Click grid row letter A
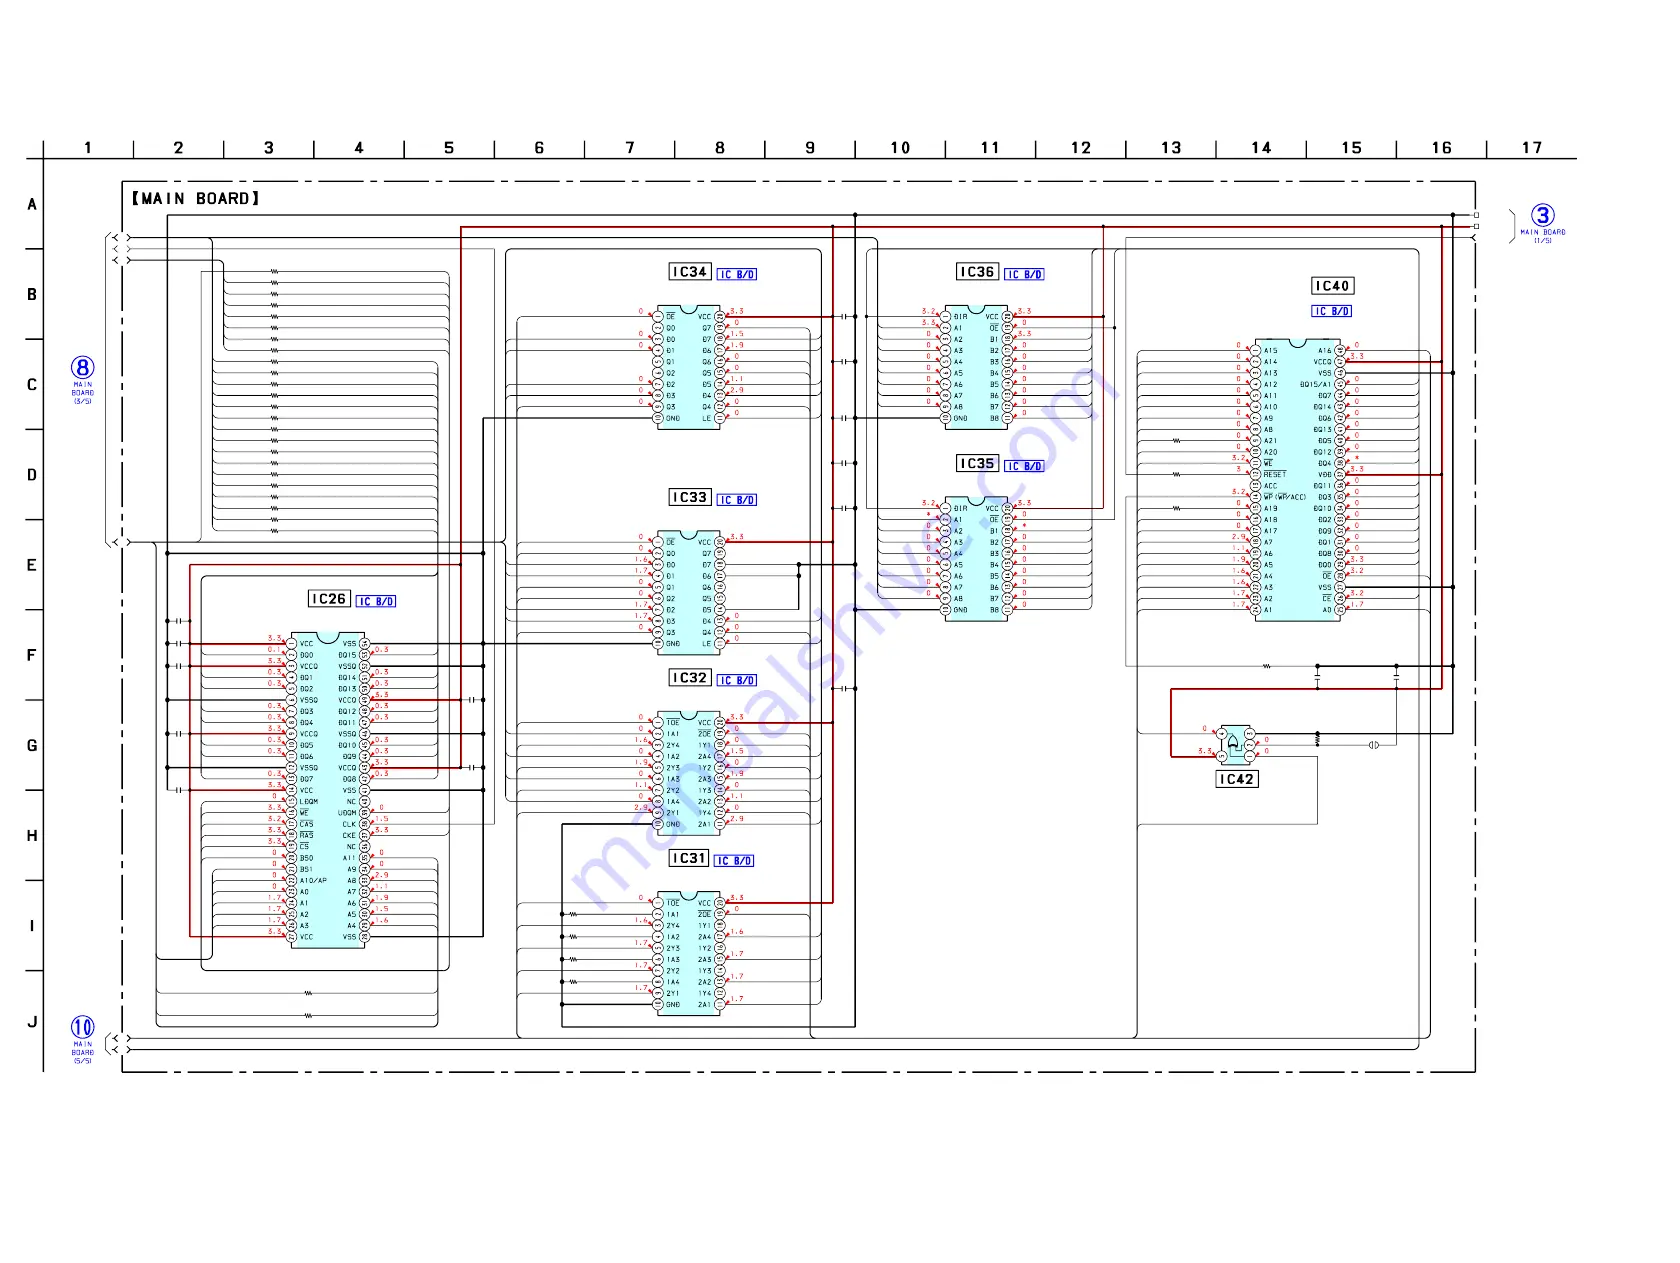This screenshot has height=1263, width=1680. click(x=32, y=205)
